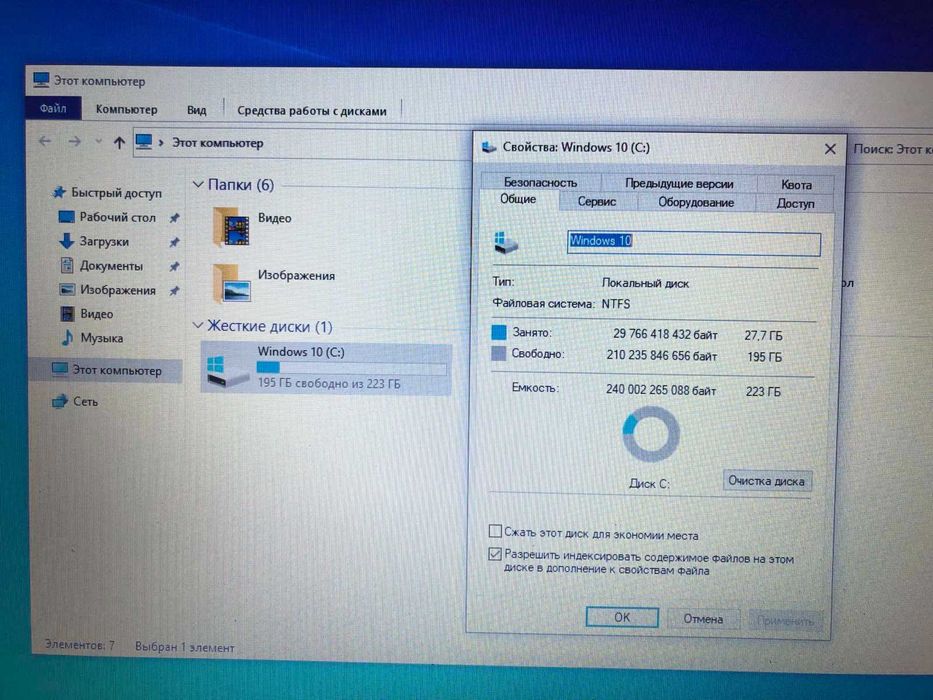Click the forward navigation arrow in Explorer
This screenshot has width=933, height=700.
point(74,142)
